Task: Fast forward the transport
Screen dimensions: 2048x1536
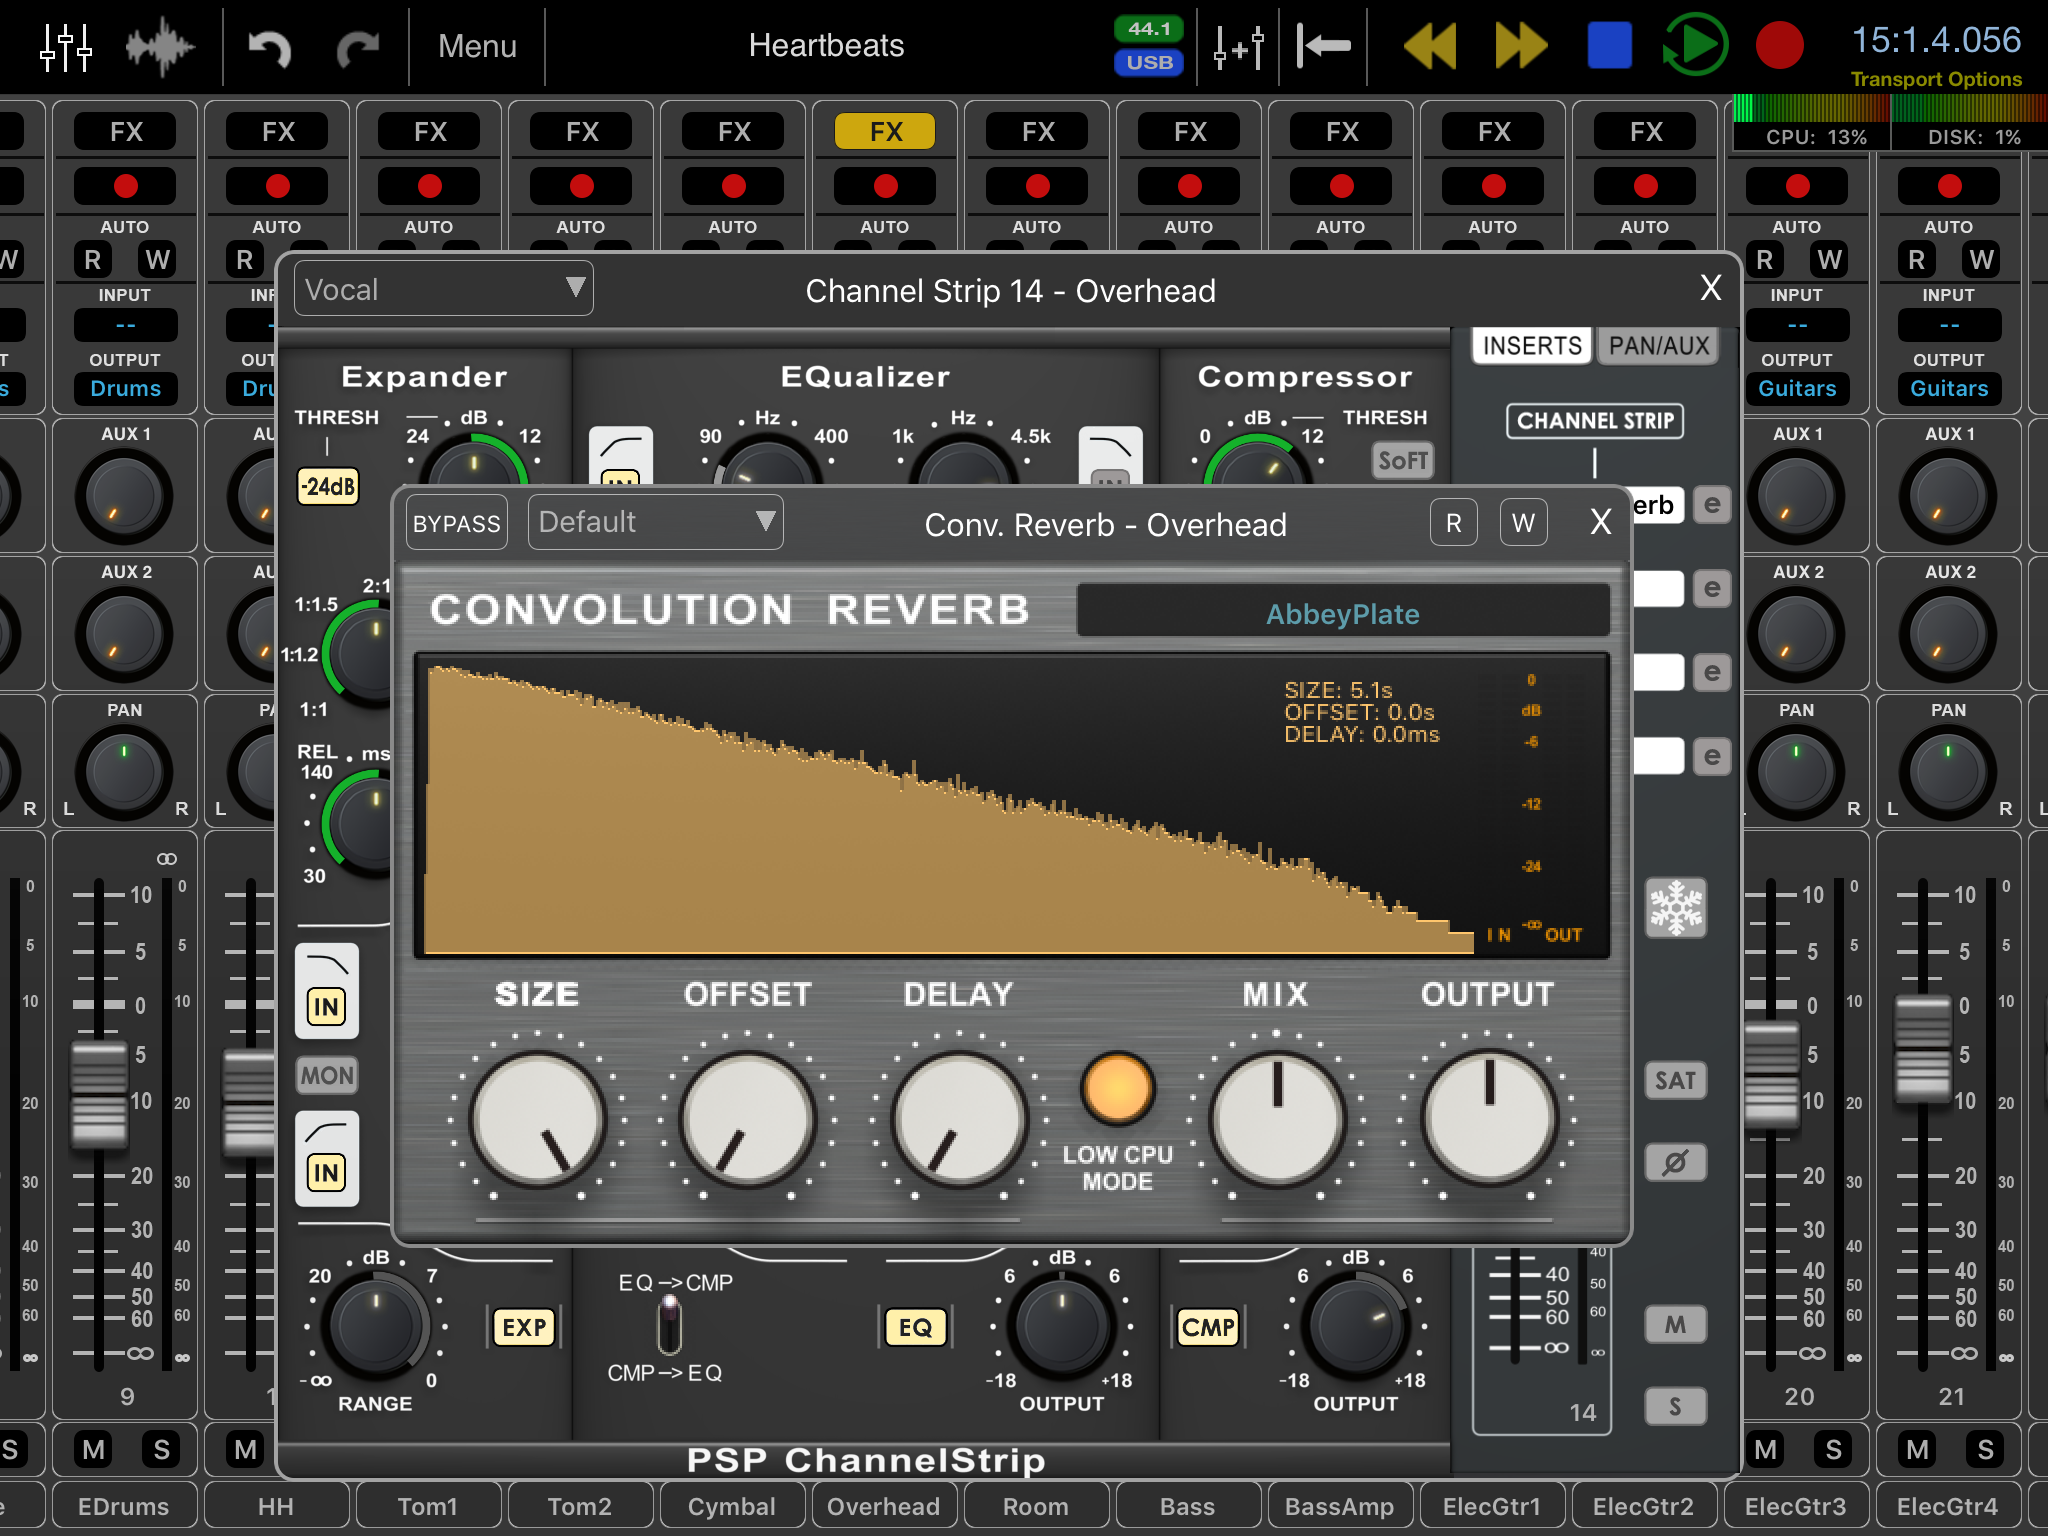Action: [x=1520, y=46]
